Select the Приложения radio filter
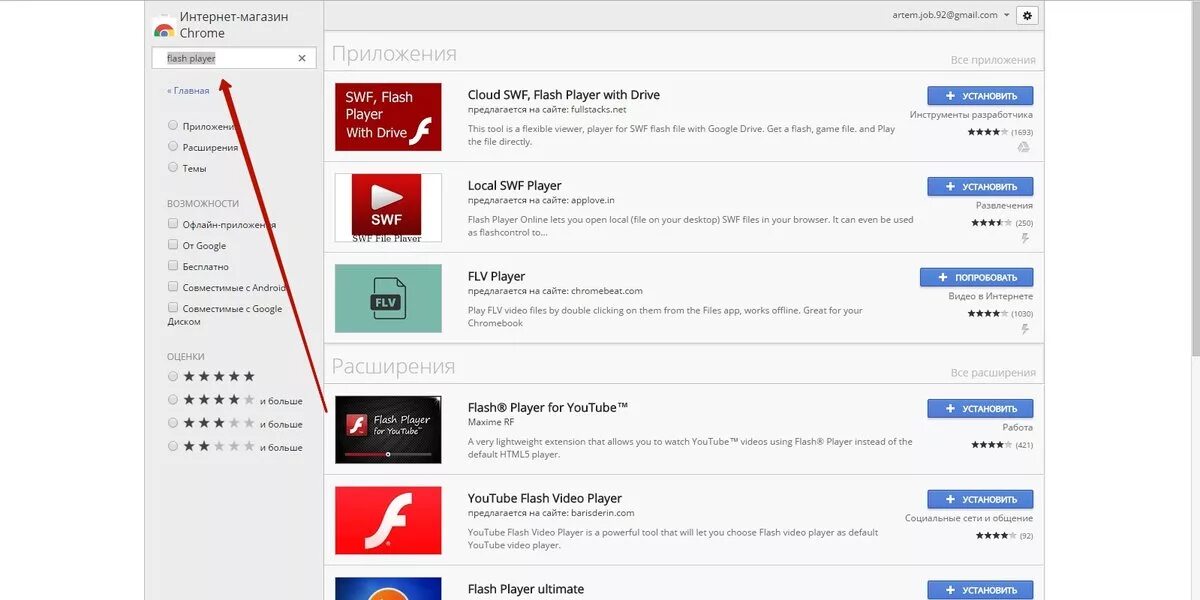This screenshot has height=600, width=1200. coord(173,126)
